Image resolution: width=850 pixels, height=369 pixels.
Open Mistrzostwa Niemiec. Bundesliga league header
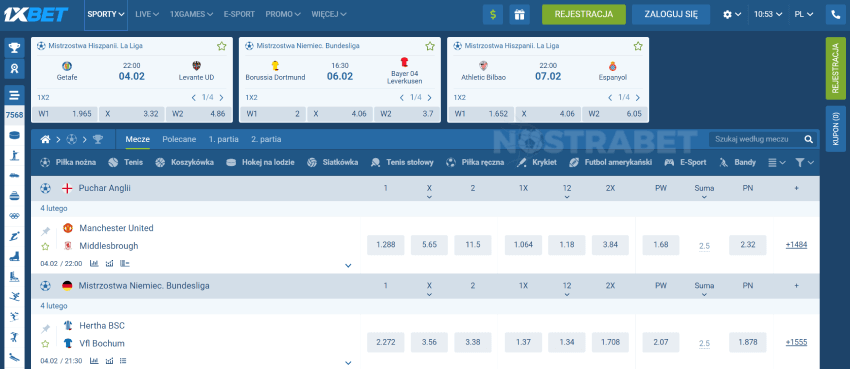144,286
